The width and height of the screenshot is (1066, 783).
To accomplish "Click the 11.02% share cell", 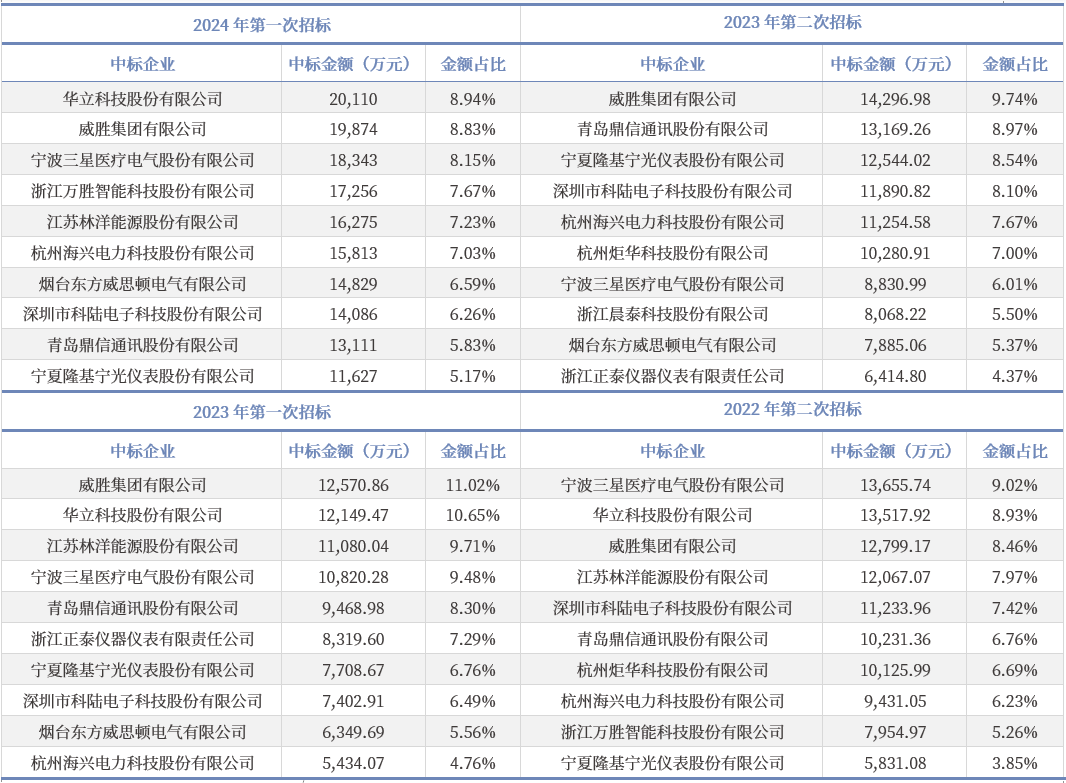I will click(x=472, y=485).
